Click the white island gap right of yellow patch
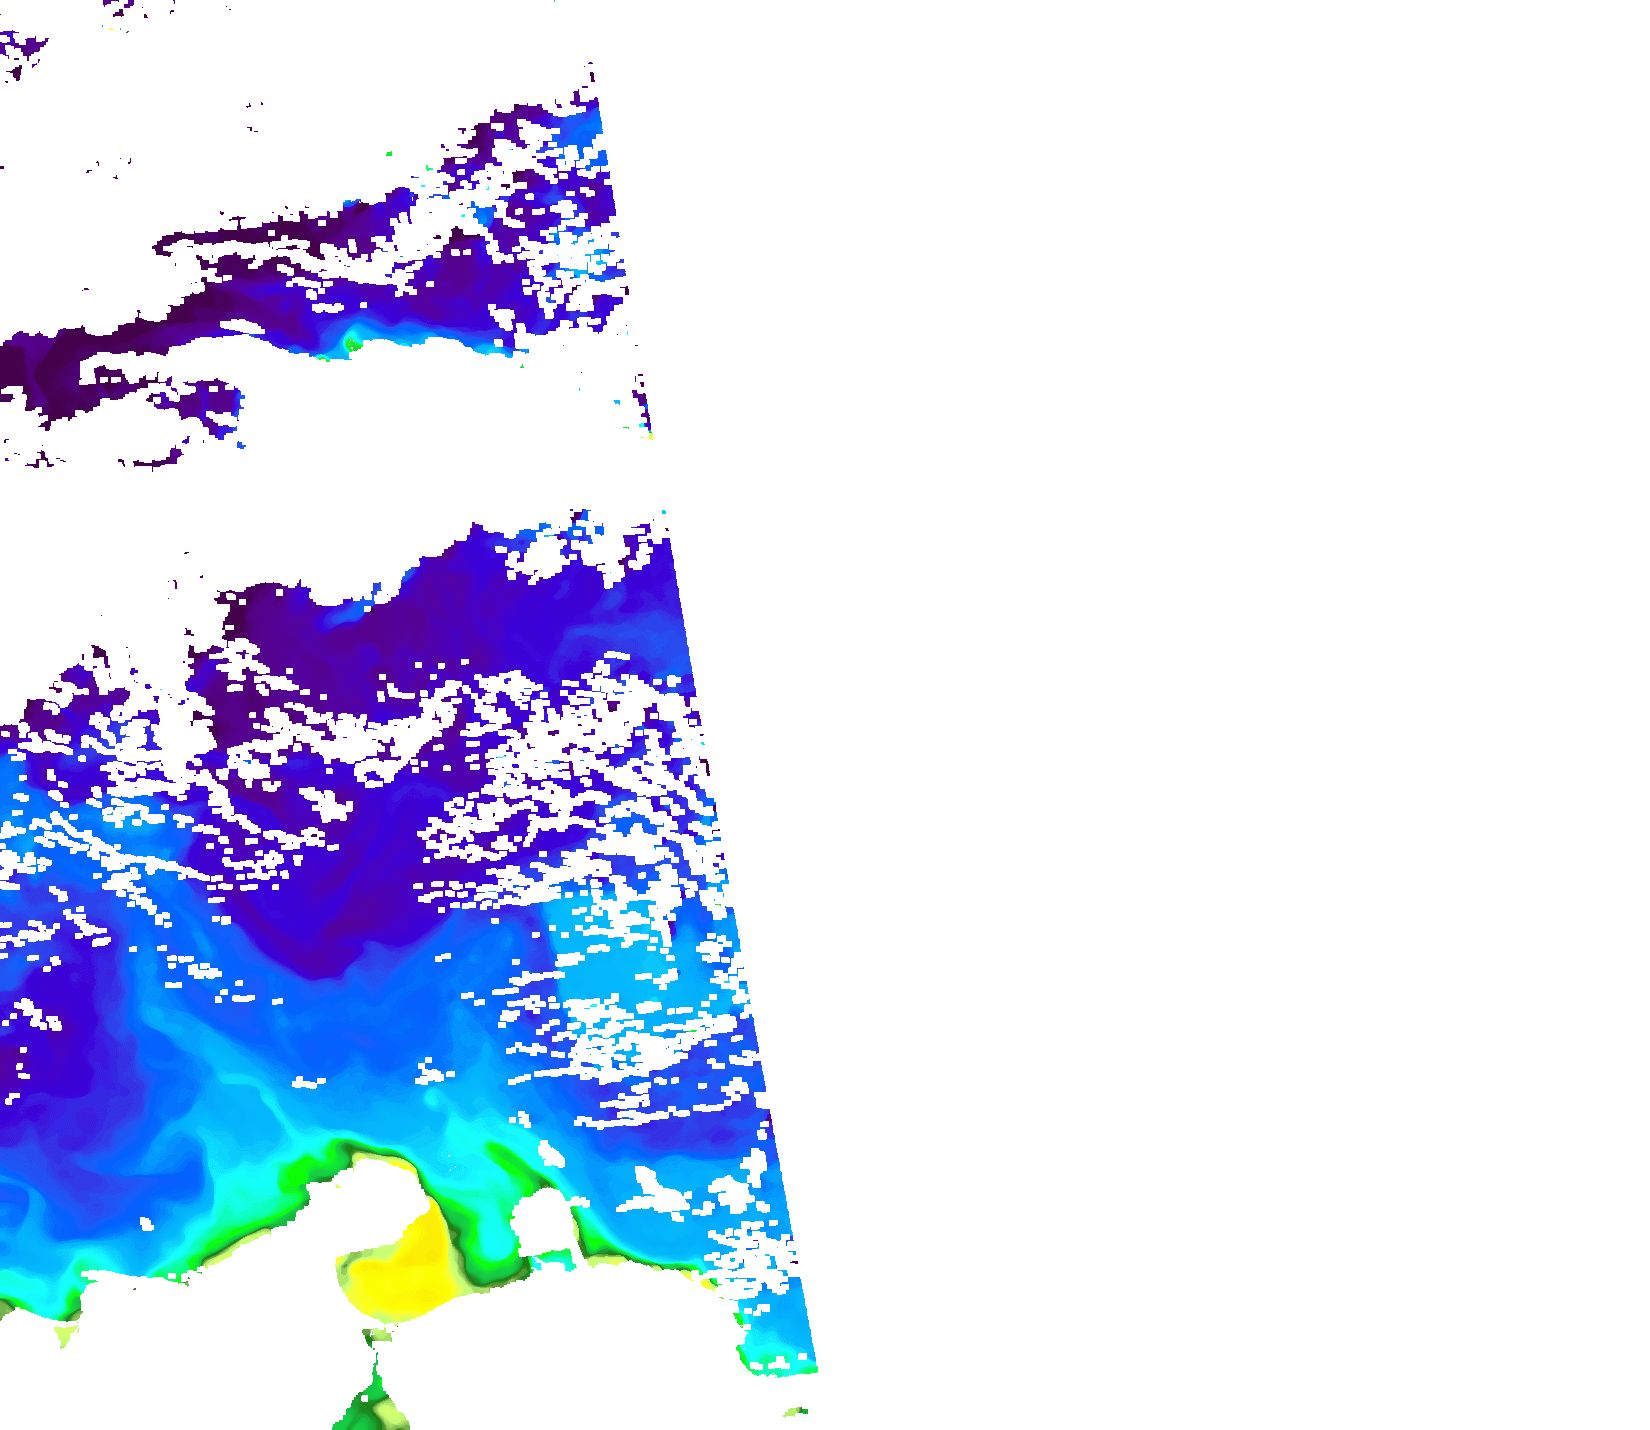 pyautogui.click(x=543, y=1225)
